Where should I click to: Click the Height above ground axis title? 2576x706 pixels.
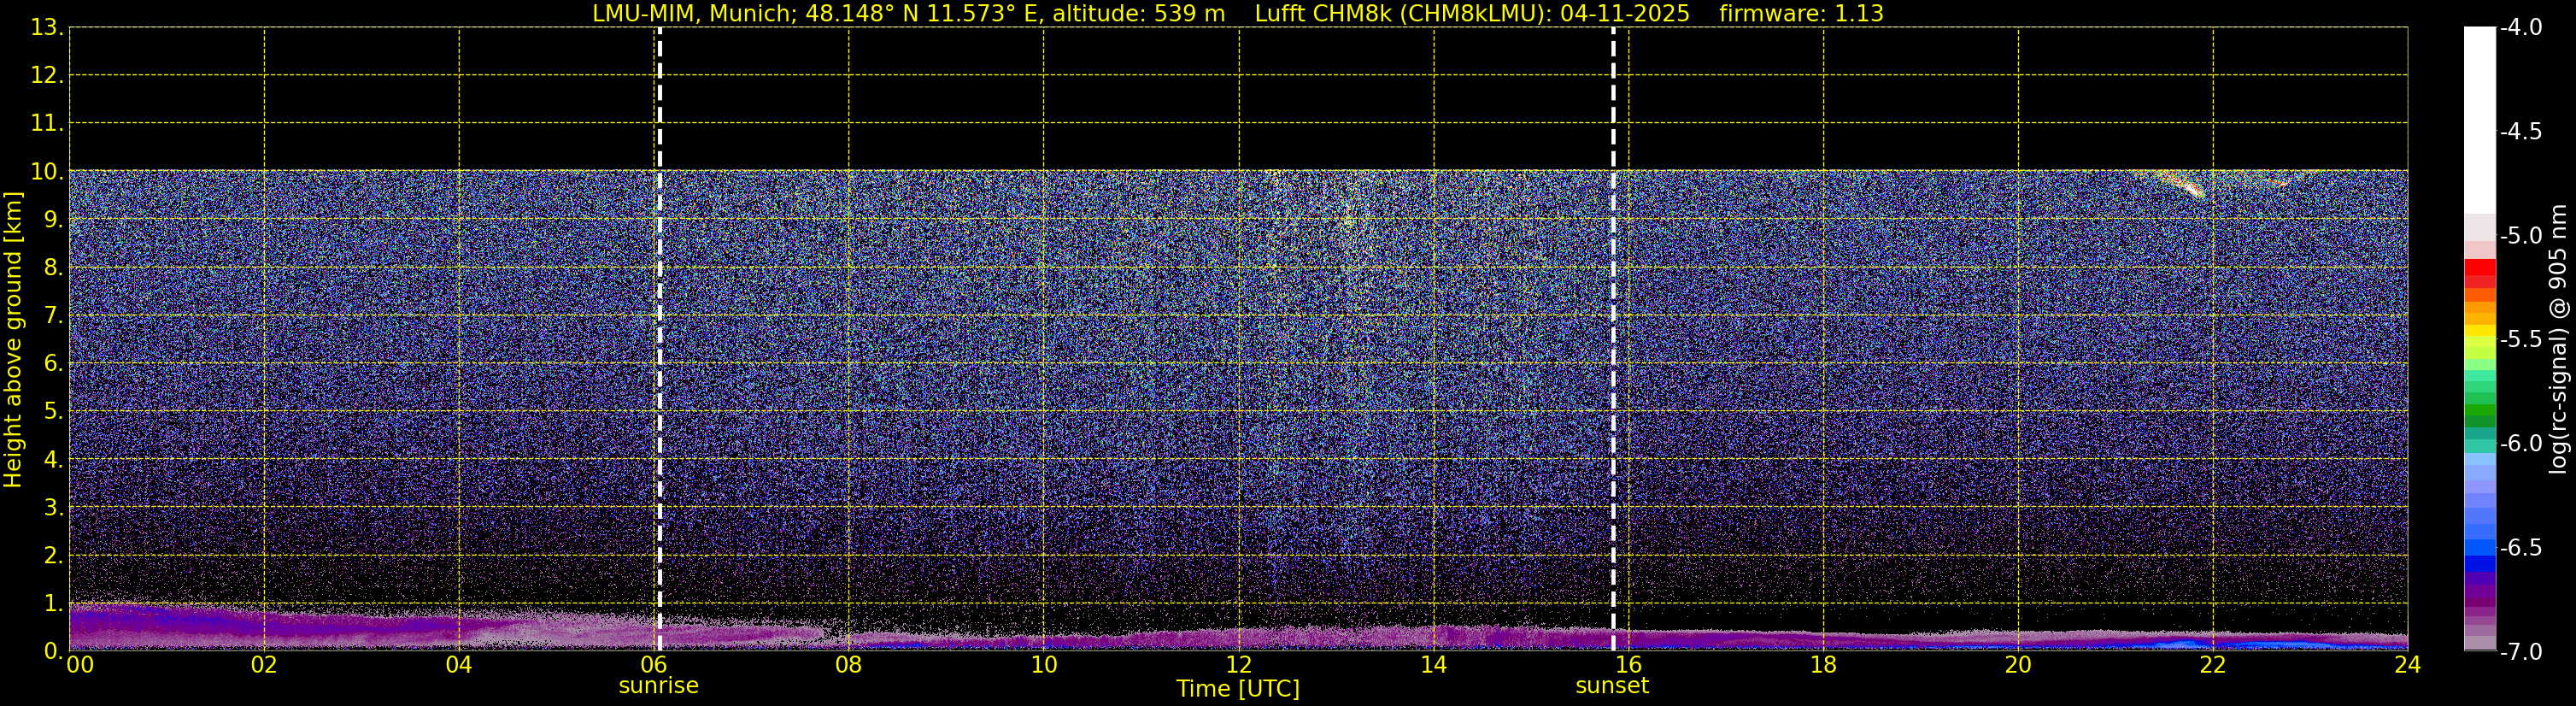[13, 339]
